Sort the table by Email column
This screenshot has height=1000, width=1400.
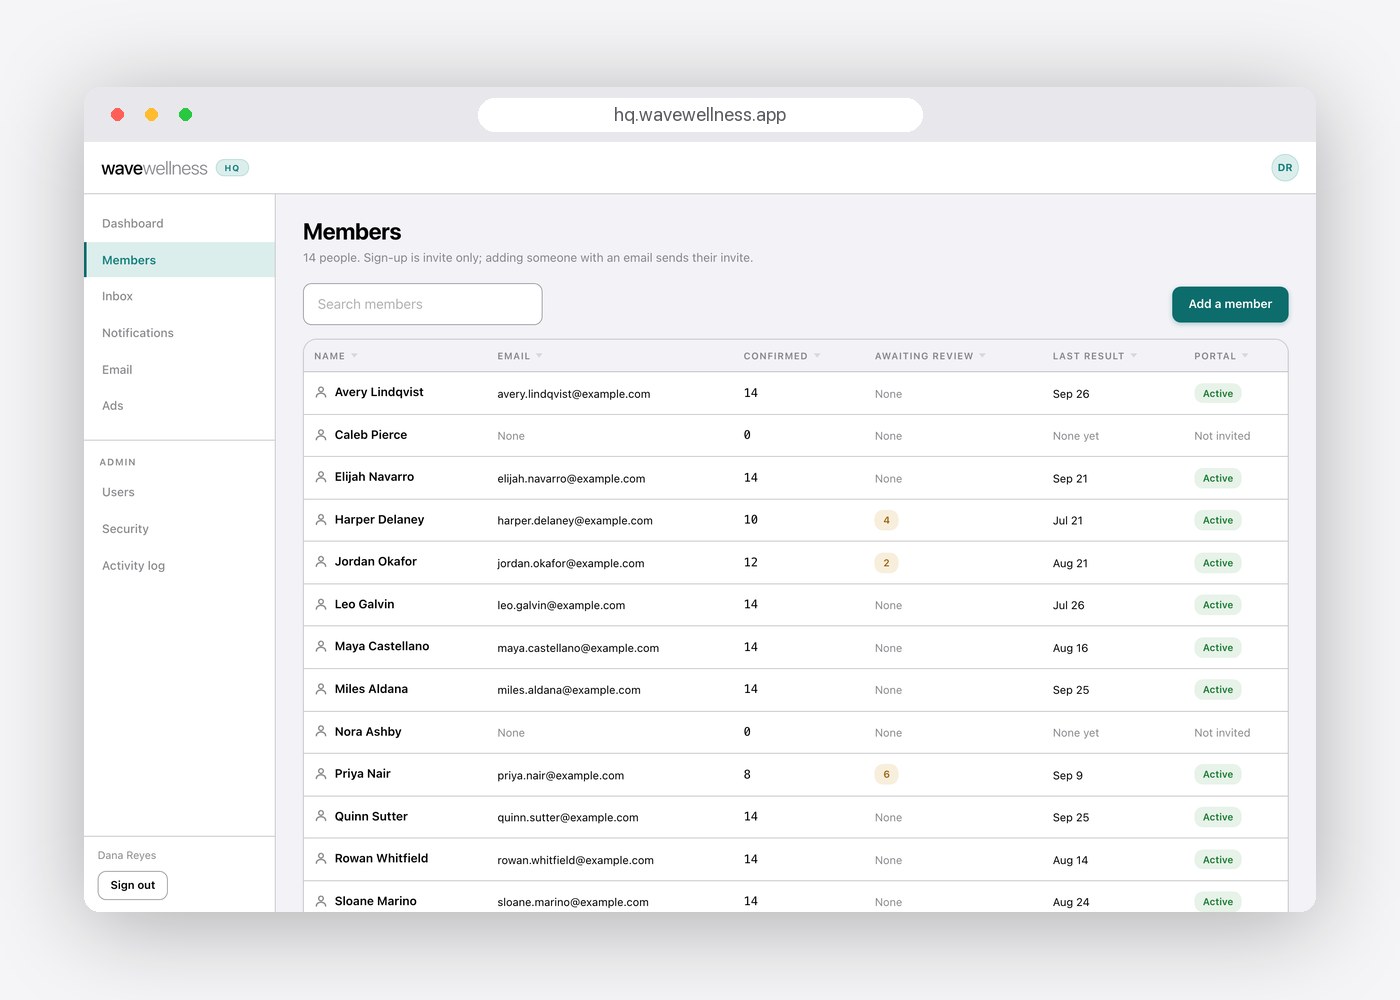[x=520, y=356]
